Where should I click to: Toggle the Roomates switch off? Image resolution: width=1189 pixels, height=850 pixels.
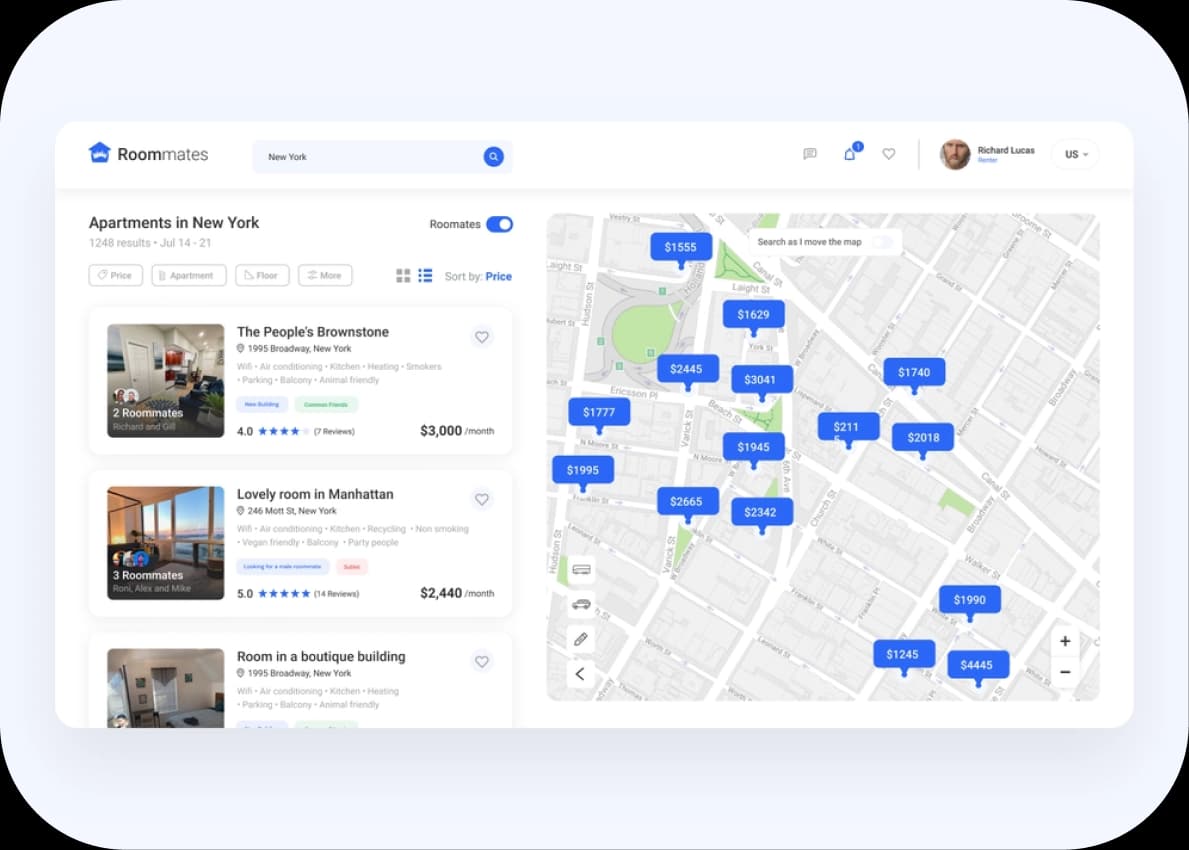(500, 224)
